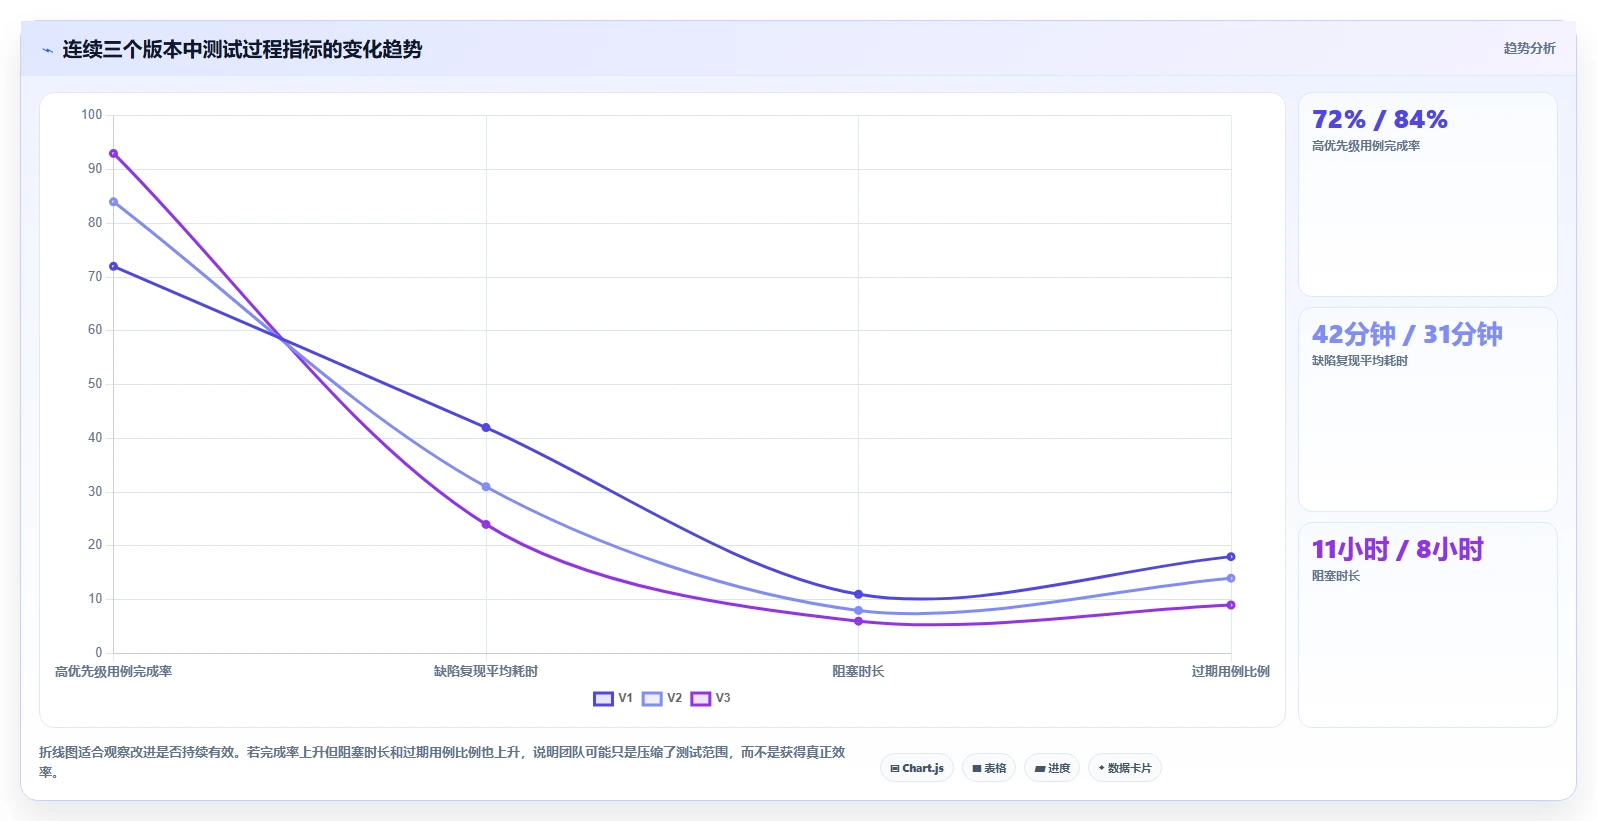Image resolution: width=1597 pixels, height=821 pixels.
Task: Click V2 point on 阻塞时长 at 8
Action: point(858,611)
